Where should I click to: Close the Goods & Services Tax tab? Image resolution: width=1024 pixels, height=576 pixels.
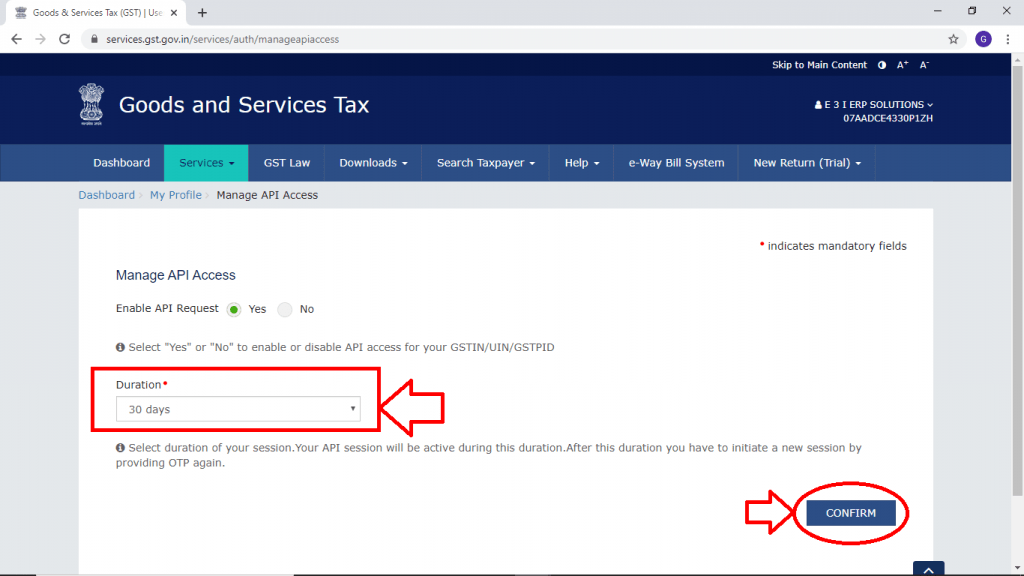[174, 12]
